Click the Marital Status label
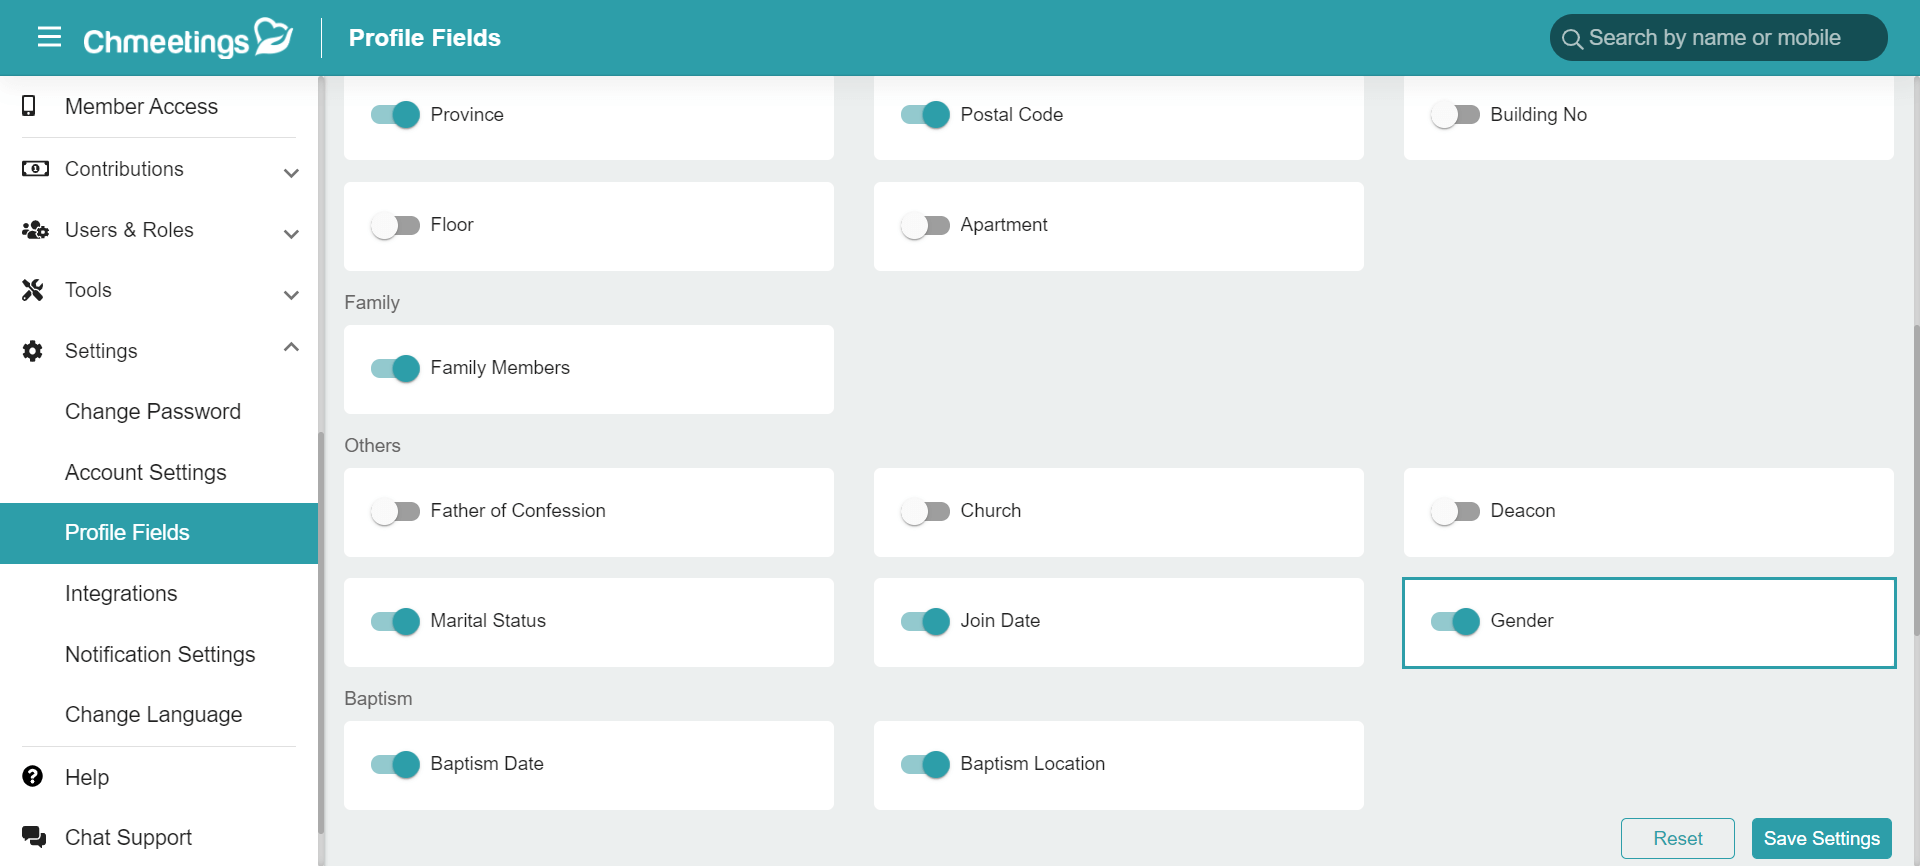The width and height of the screenshot is (1920, 866). (488, 620)
